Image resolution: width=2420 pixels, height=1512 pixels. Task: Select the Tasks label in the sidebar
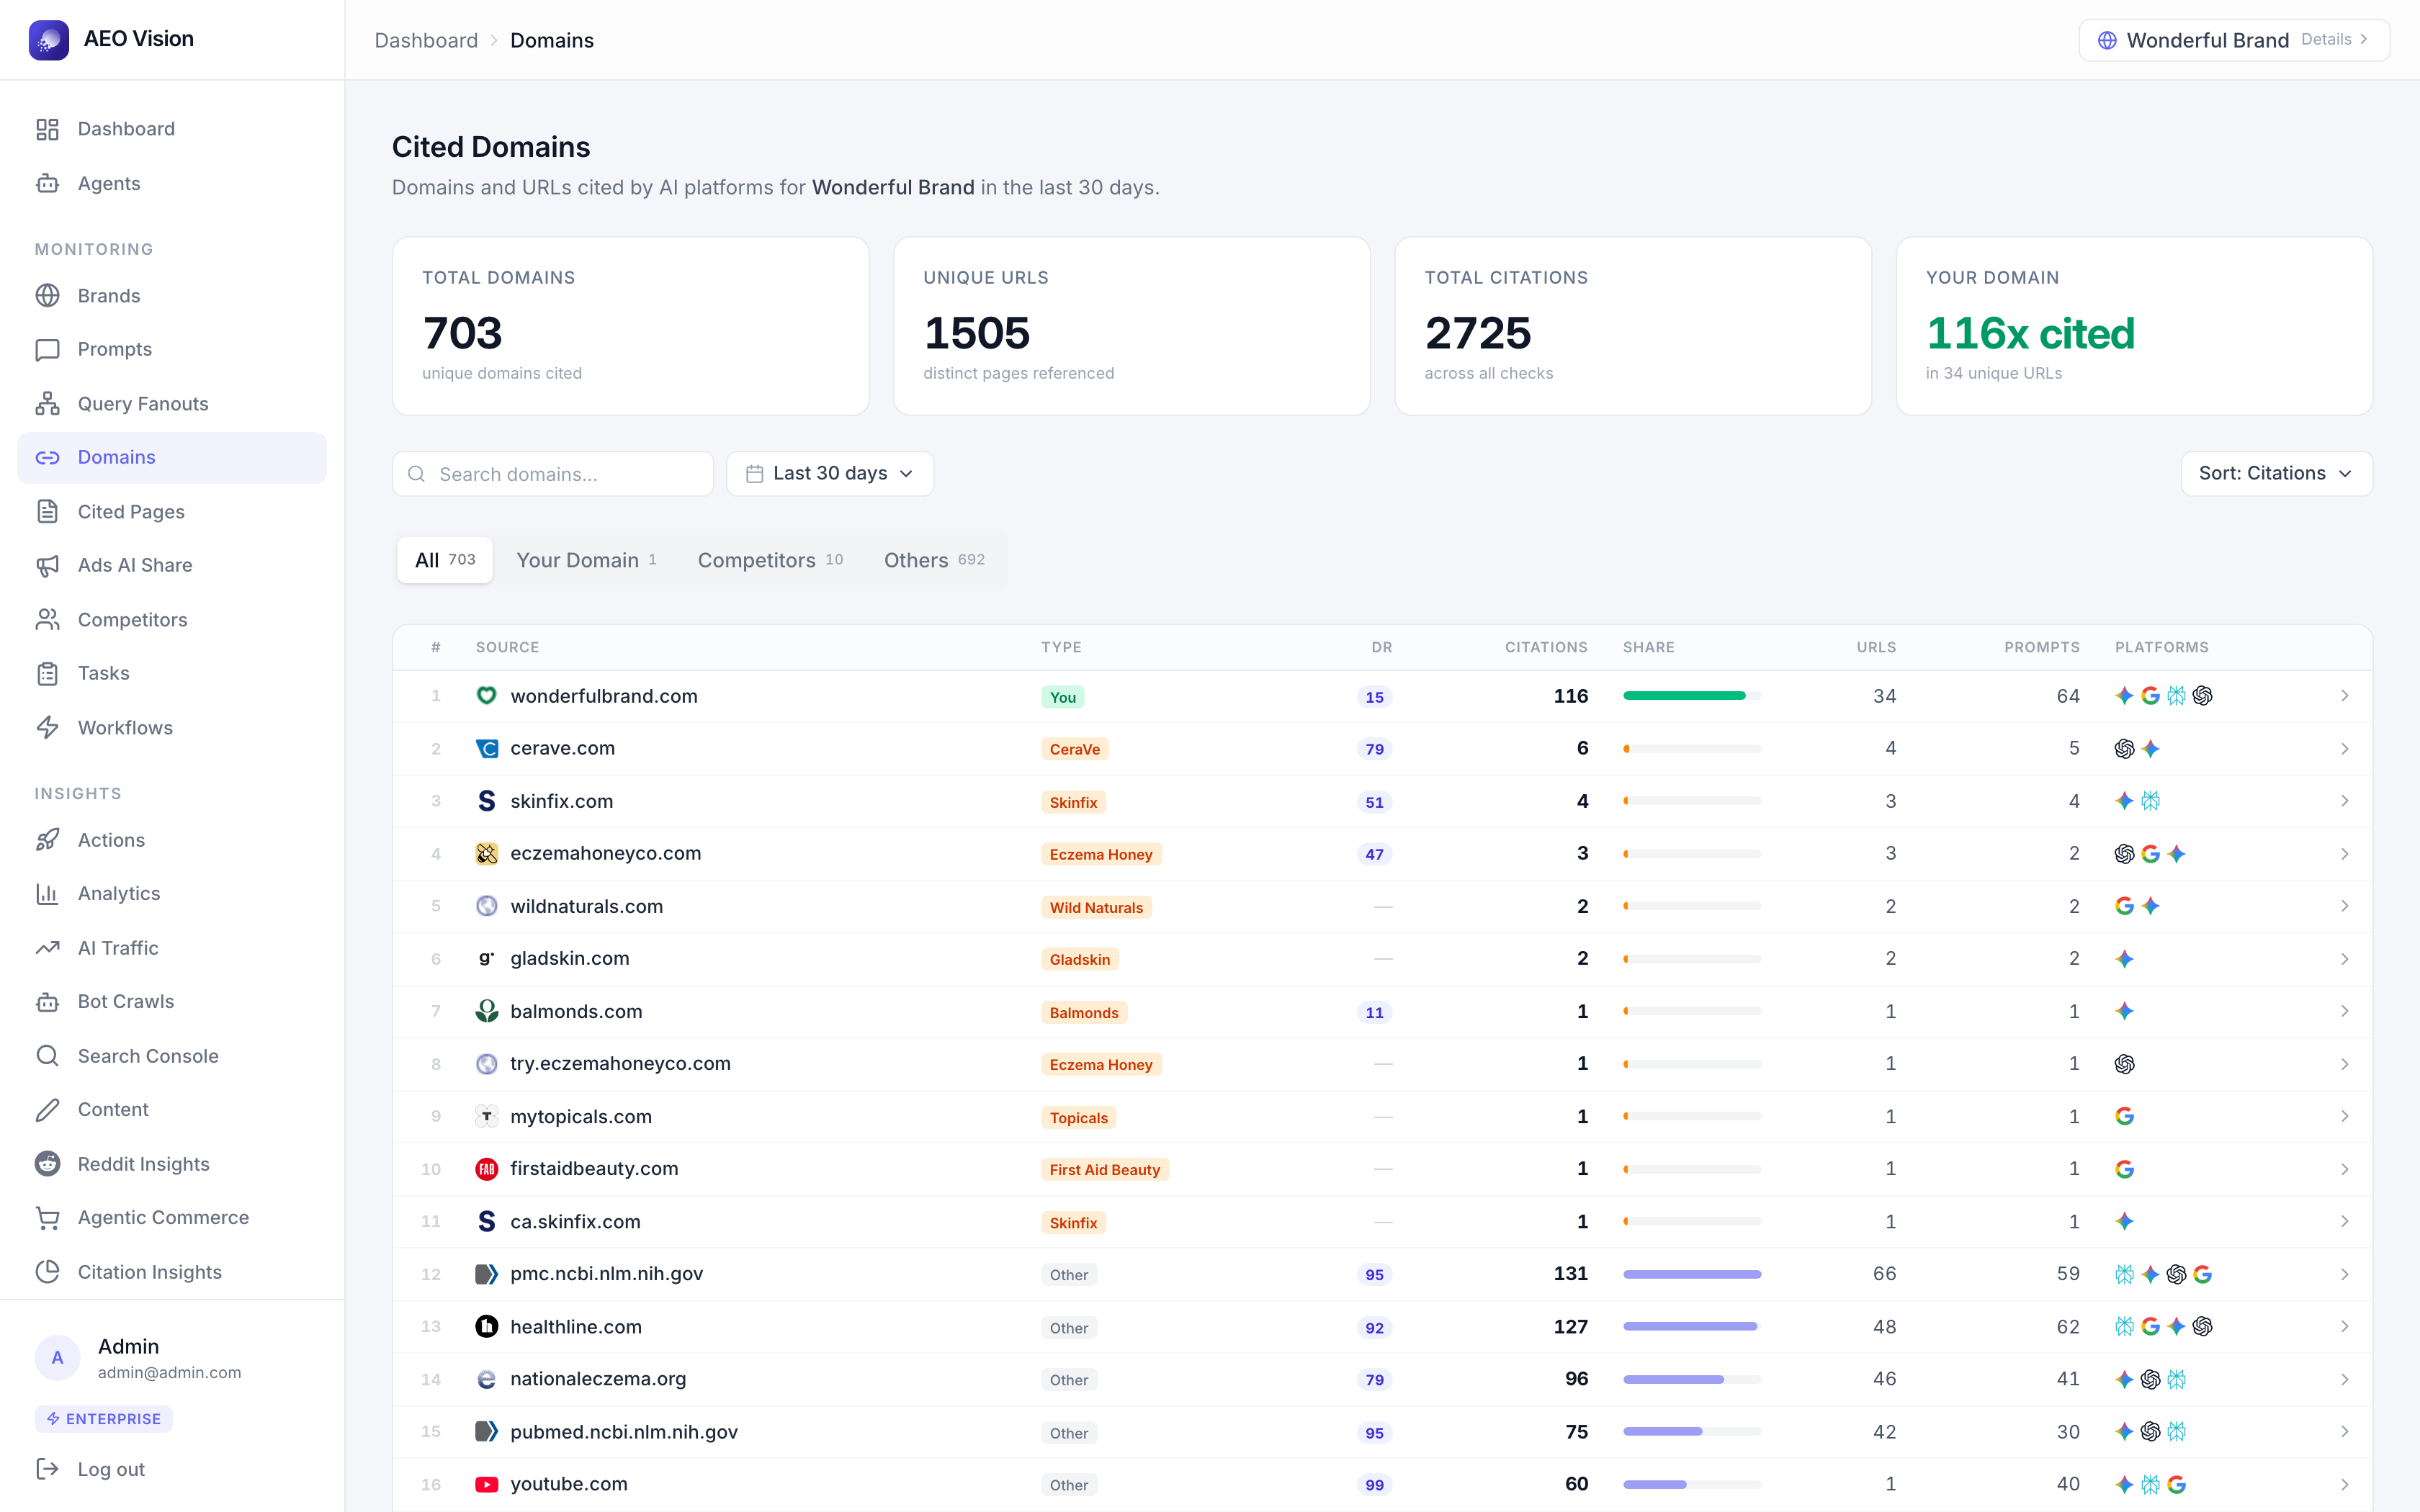tap(104, 673)
